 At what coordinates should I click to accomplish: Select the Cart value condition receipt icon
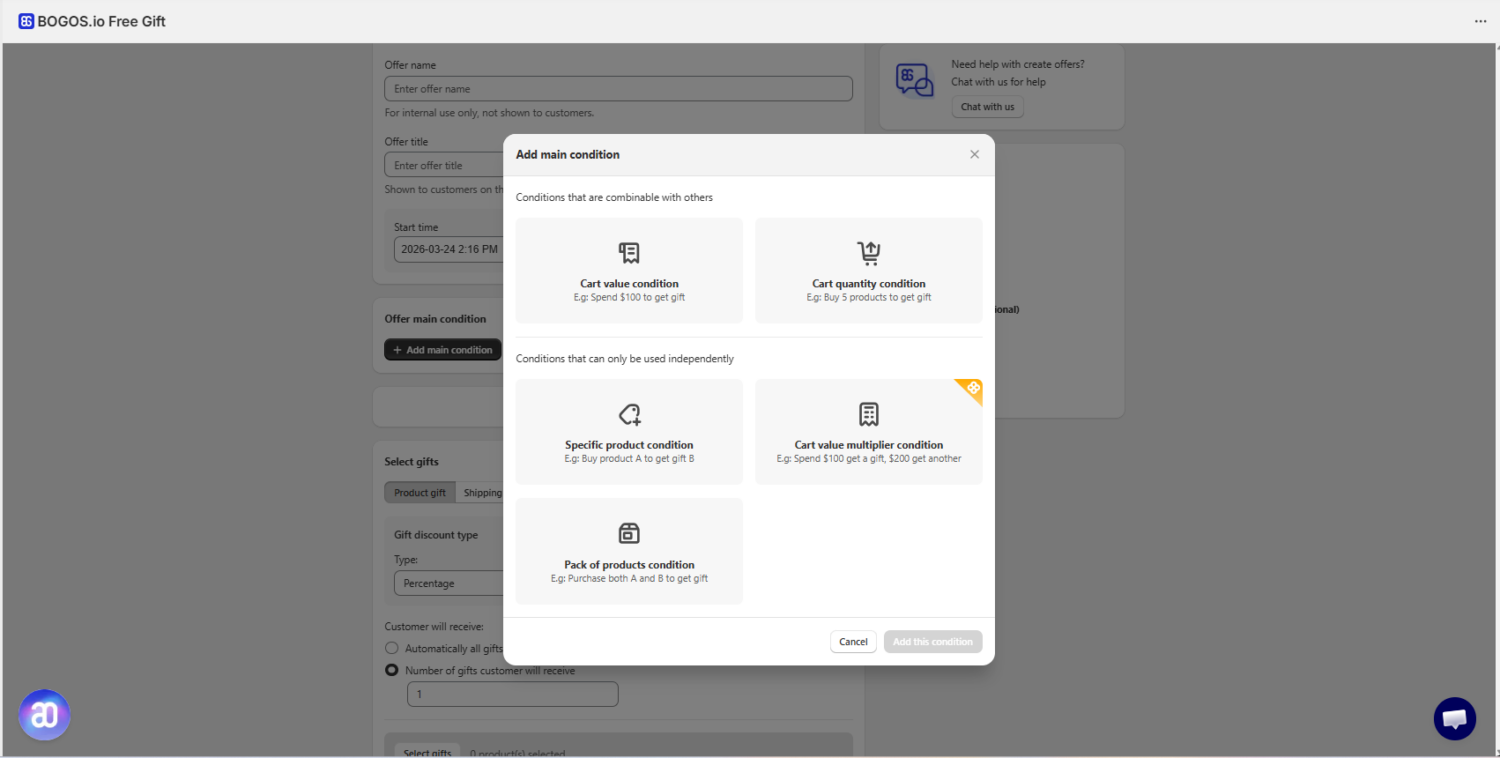pyautogui.click(x=629, y=253)
